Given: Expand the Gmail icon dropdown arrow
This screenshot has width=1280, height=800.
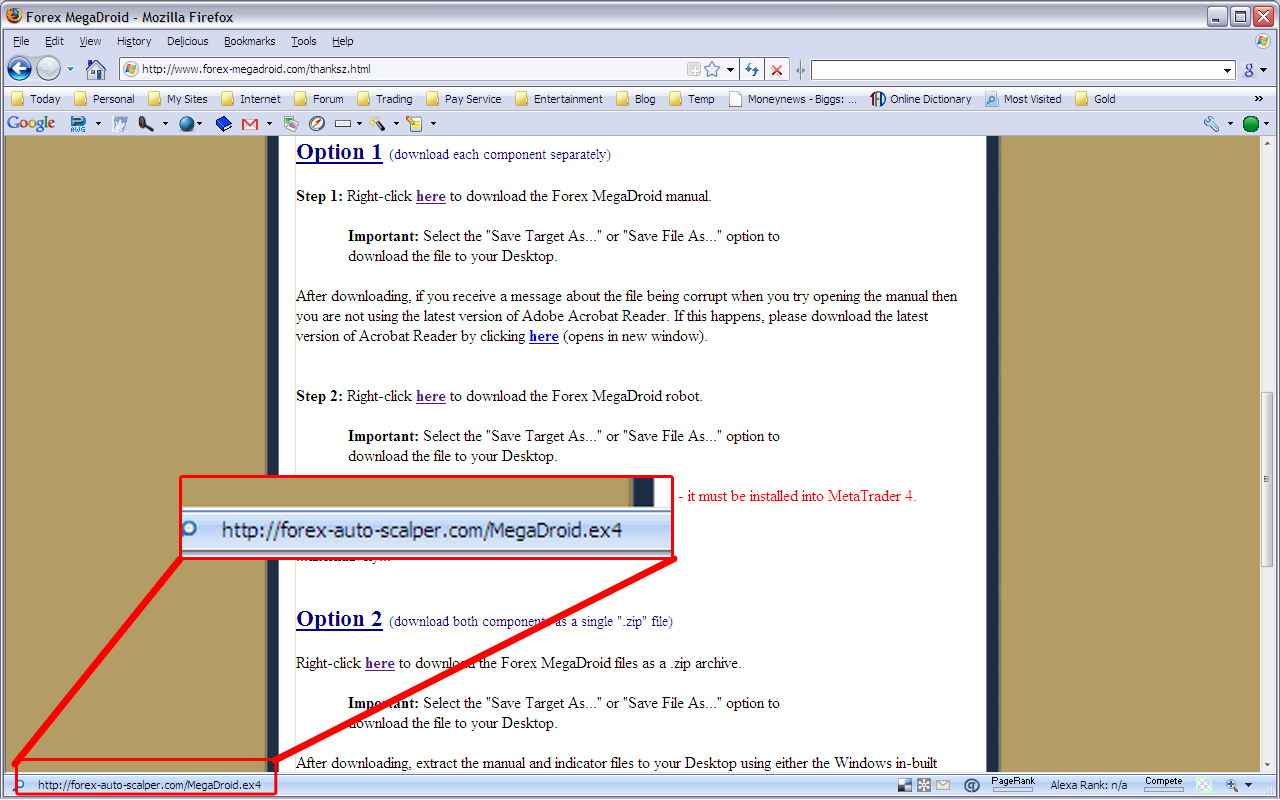Looking at the screenshot, I should tap(269, 124).
